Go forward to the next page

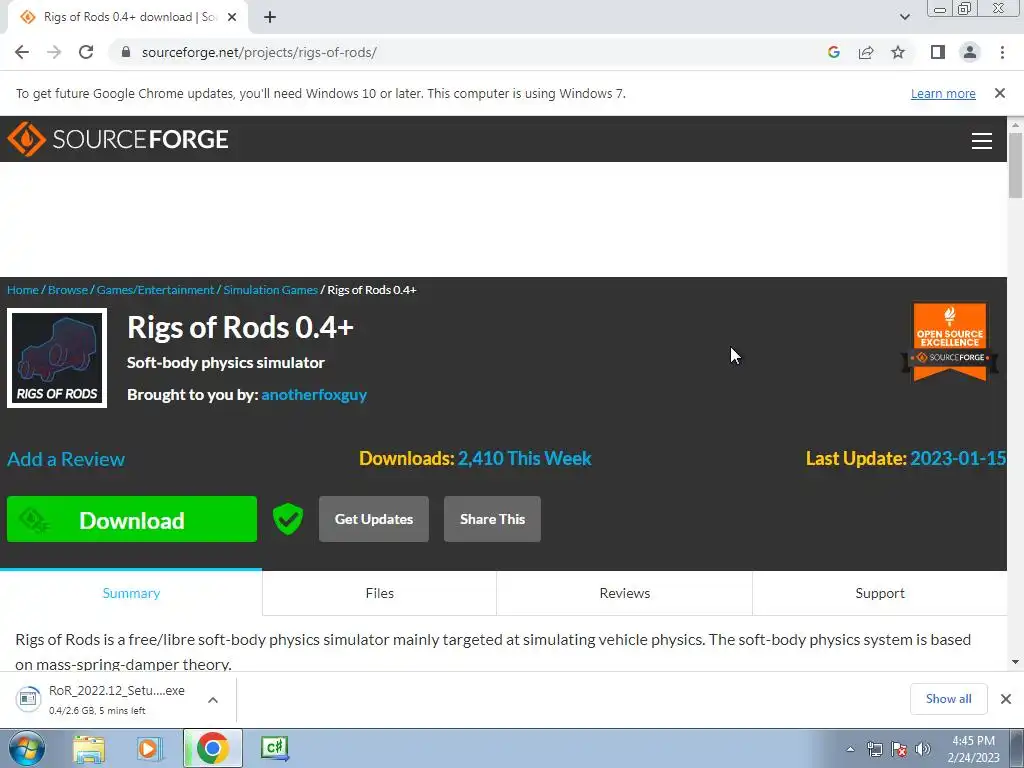tap(54, 52)
